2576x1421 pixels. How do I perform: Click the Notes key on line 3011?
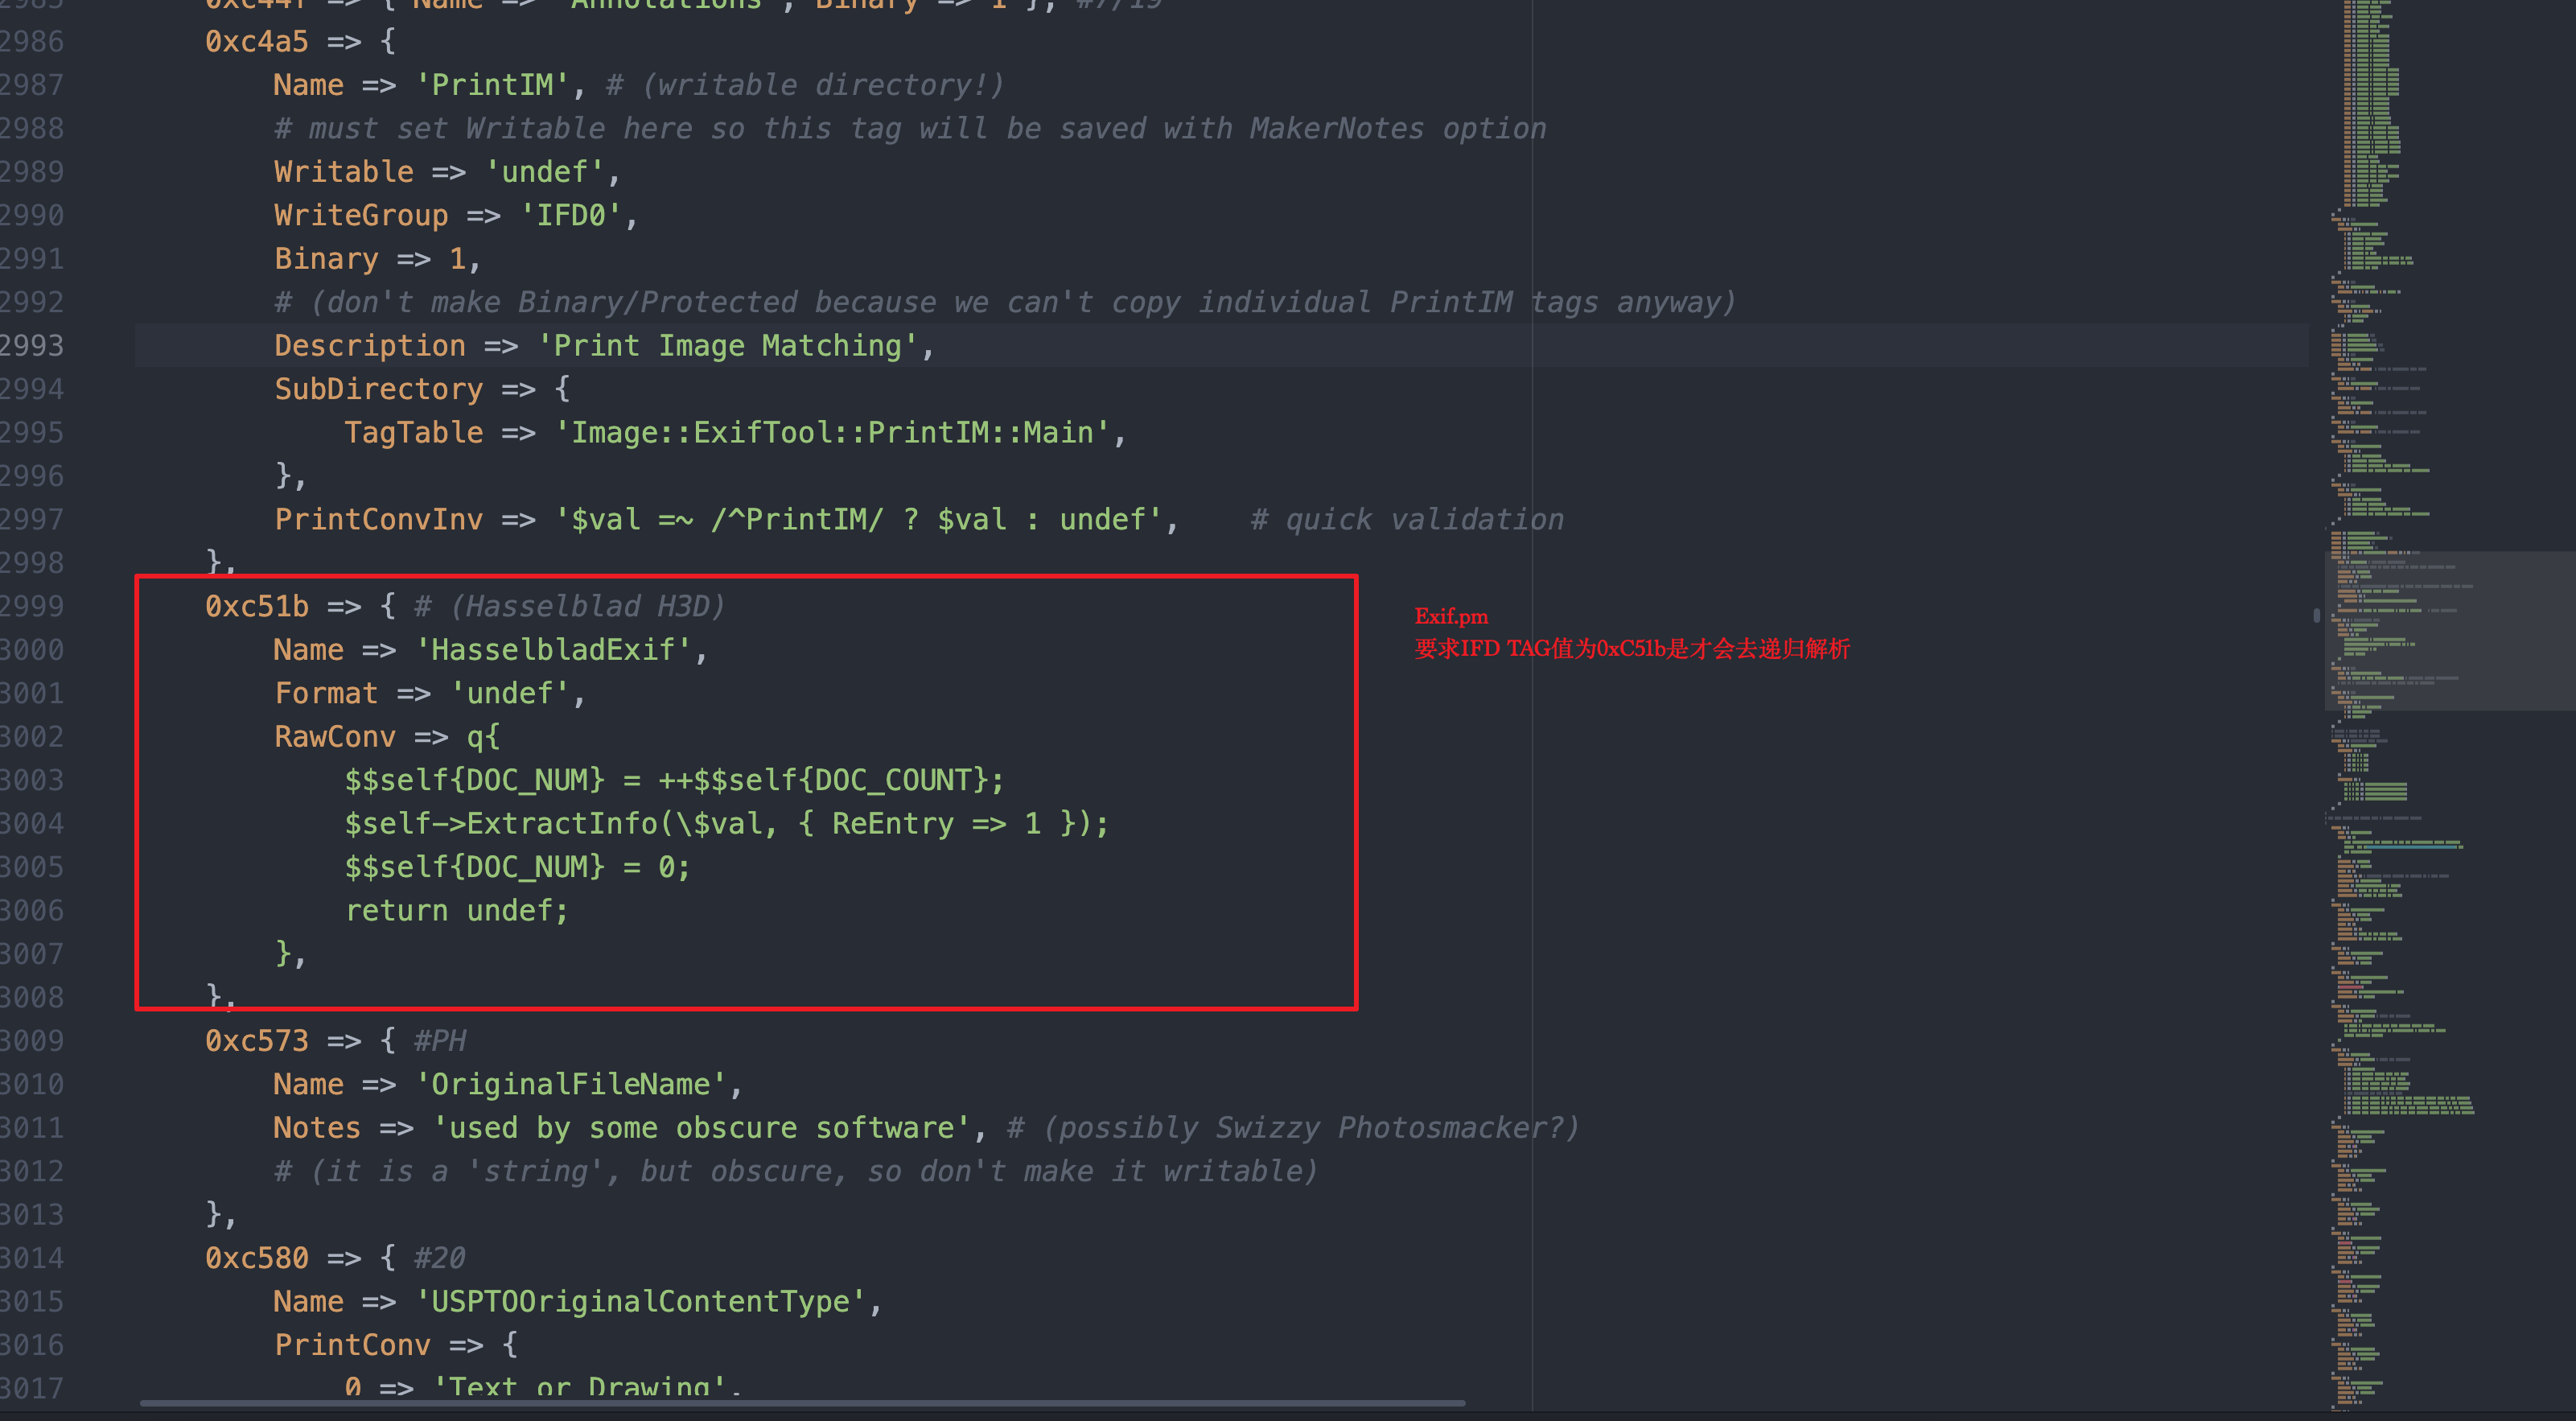point(317,1127)
